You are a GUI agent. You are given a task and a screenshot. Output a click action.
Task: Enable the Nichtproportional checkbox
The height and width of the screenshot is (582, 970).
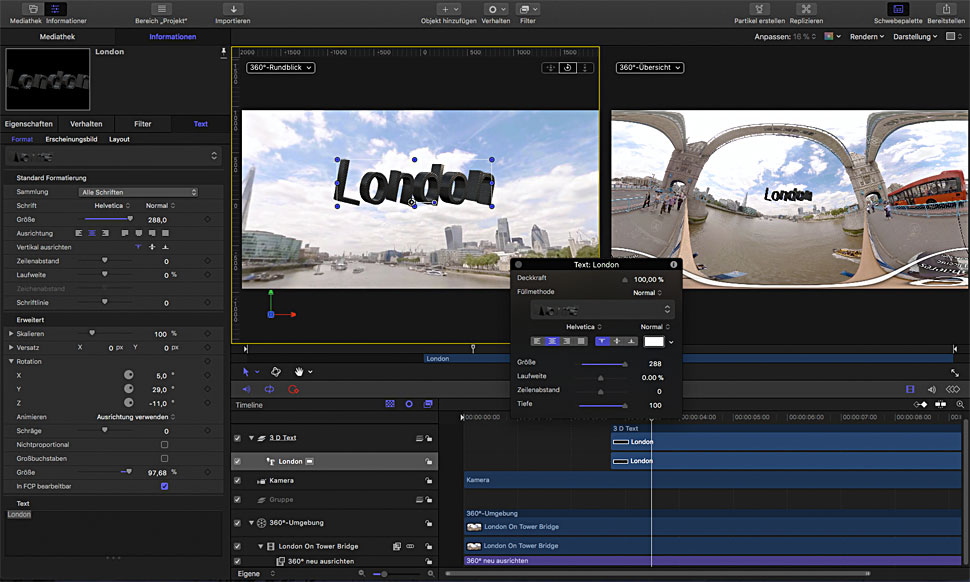(165, 445)
